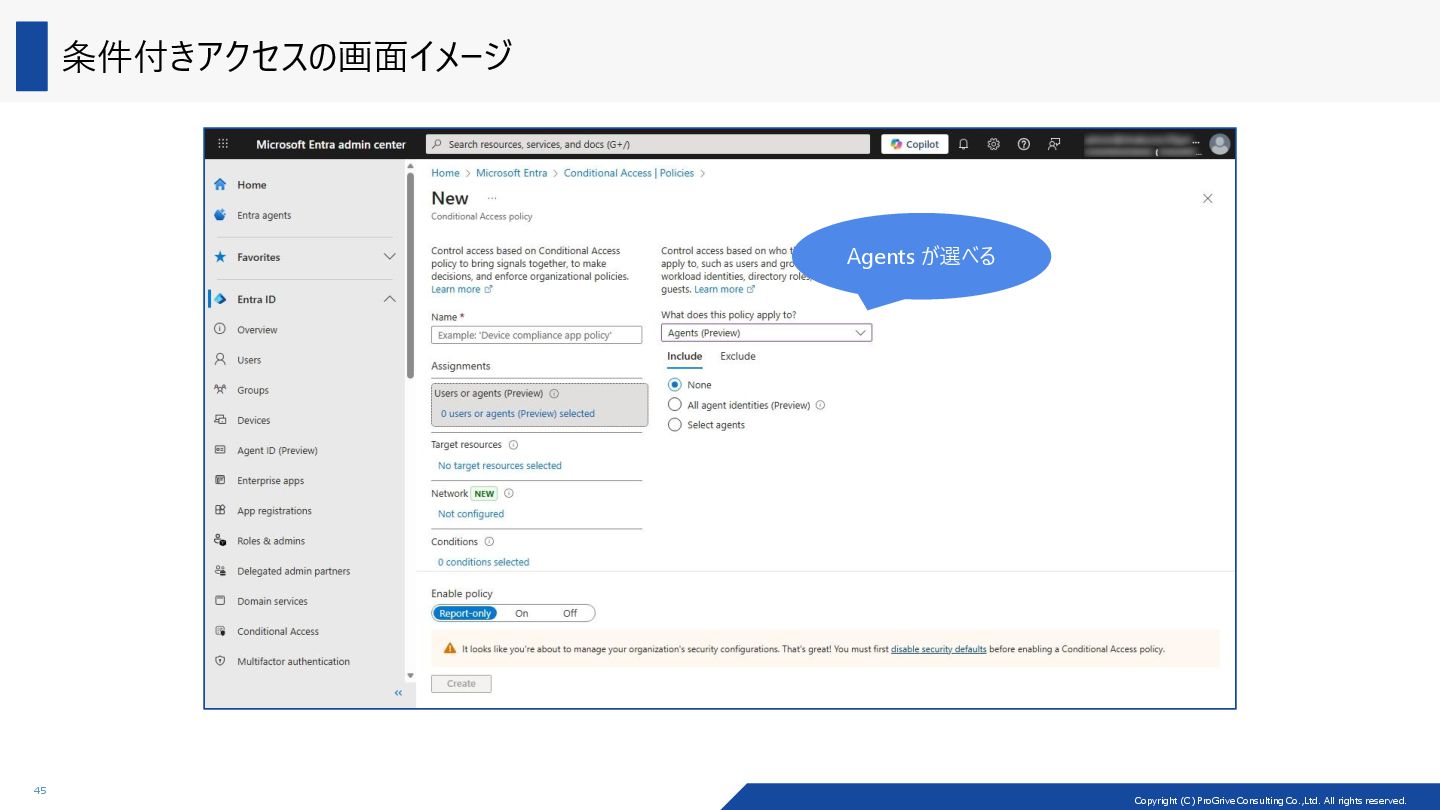Click the Overview info icon
The image size is (1440, 810).
tap(220, 329)
